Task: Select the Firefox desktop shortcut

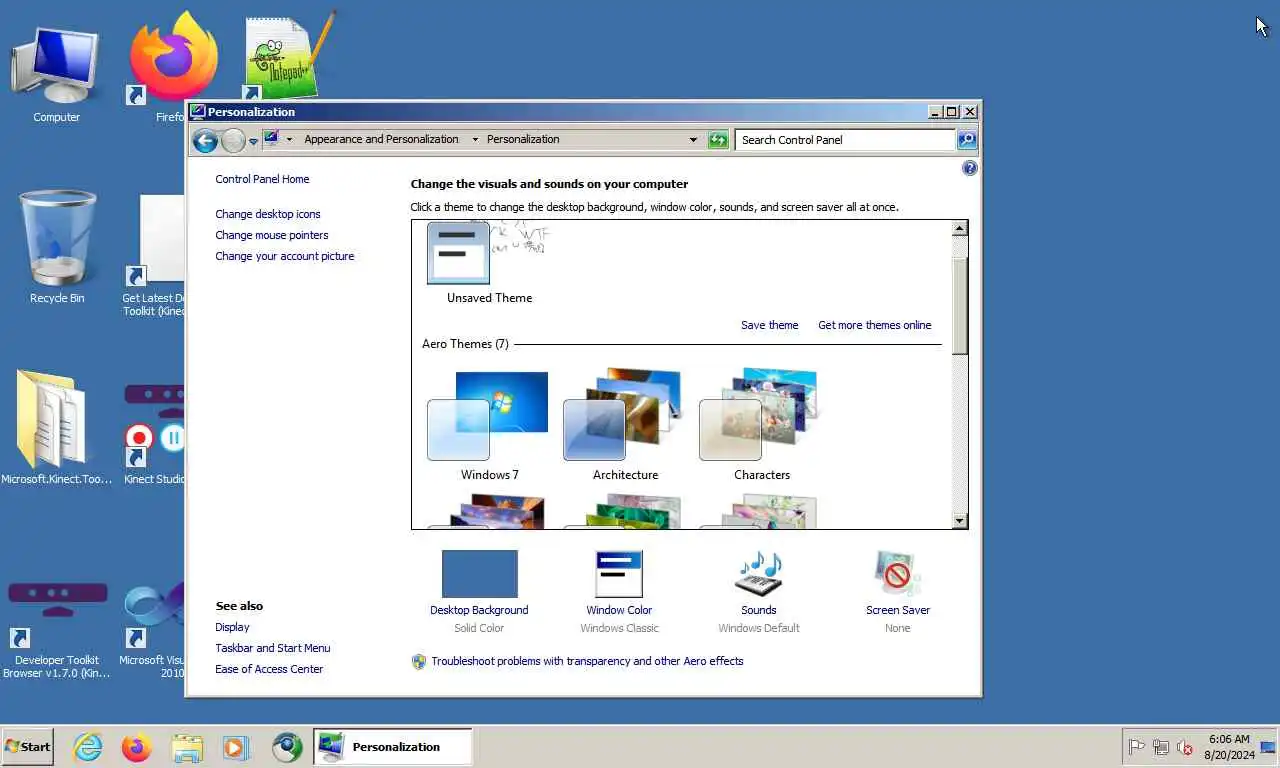Action: coord(171,66)
